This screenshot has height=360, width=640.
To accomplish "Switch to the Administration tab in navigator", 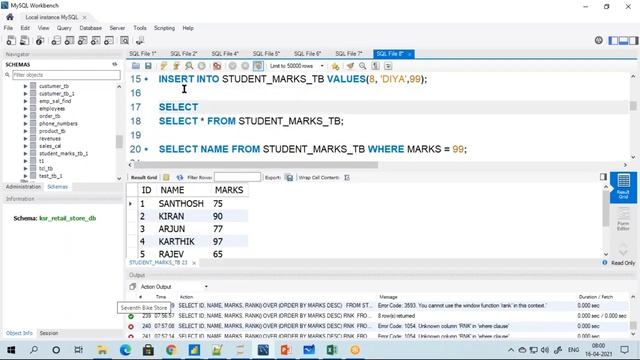I will pyautogui.click(x=23, y=187).
